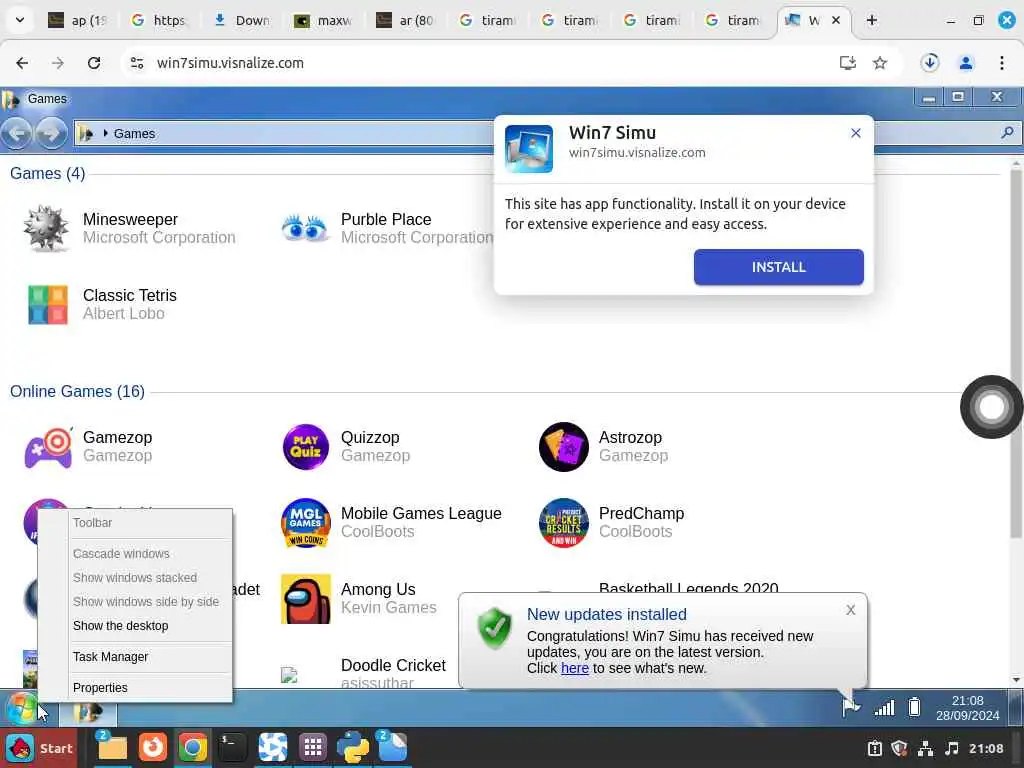The width and height of the screenshot is (1024, 768).
Task: Open a new Chrome tab
Action: point(871,20)
